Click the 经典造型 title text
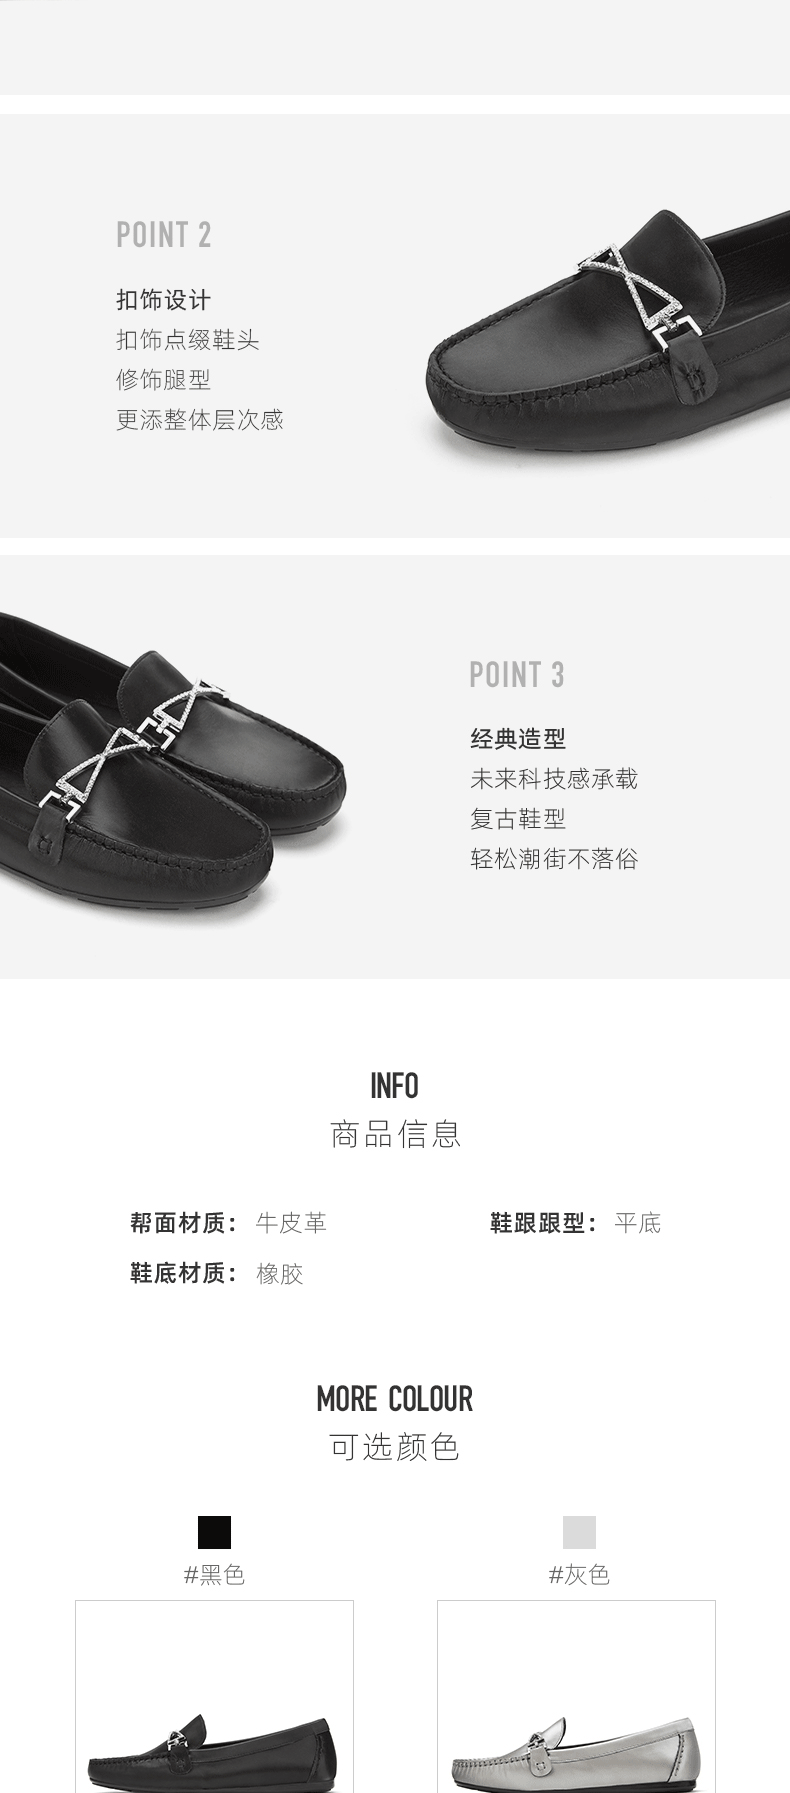The width and height of the screenshot is (790, 1793). (518, 739)
